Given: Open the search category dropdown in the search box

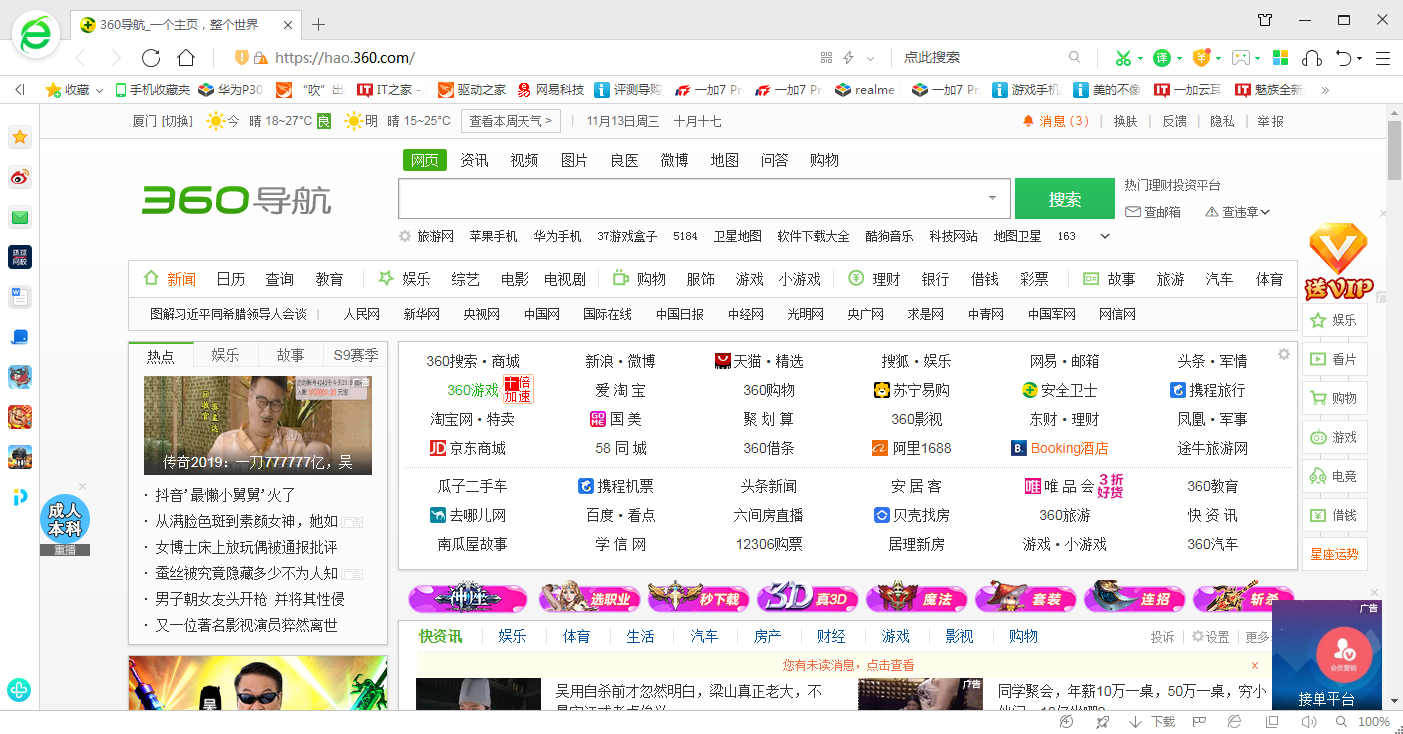Looking at the screenshot, I should tap(991, 198).
